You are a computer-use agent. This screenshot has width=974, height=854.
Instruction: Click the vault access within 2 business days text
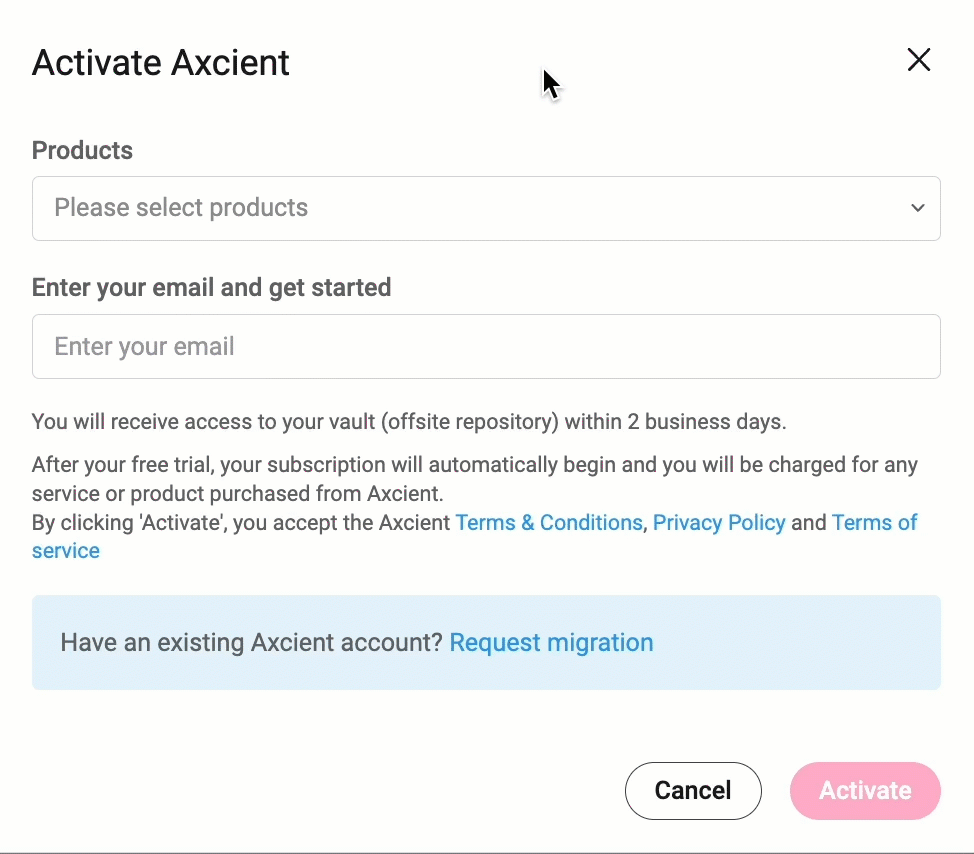[409, 422]
